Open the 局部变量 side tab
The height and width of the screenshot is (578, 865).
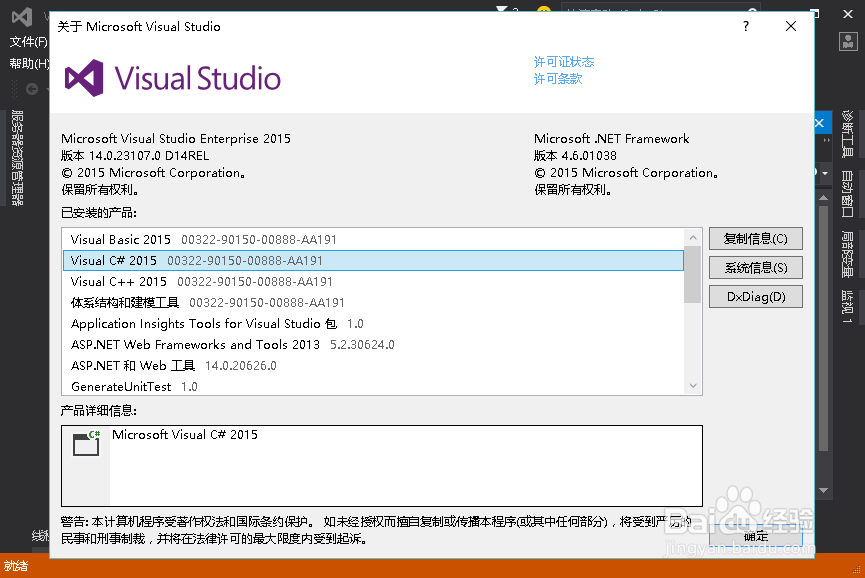(x=847, y=254)
